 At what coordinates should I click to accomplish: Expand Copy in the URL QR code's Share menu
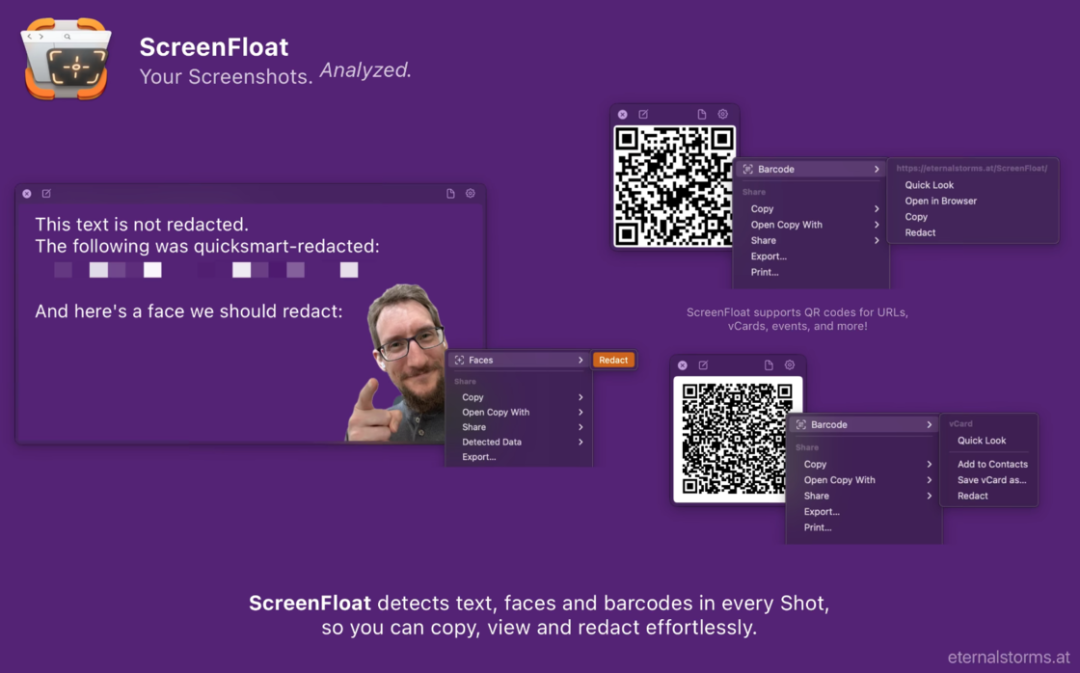[811, 209]
